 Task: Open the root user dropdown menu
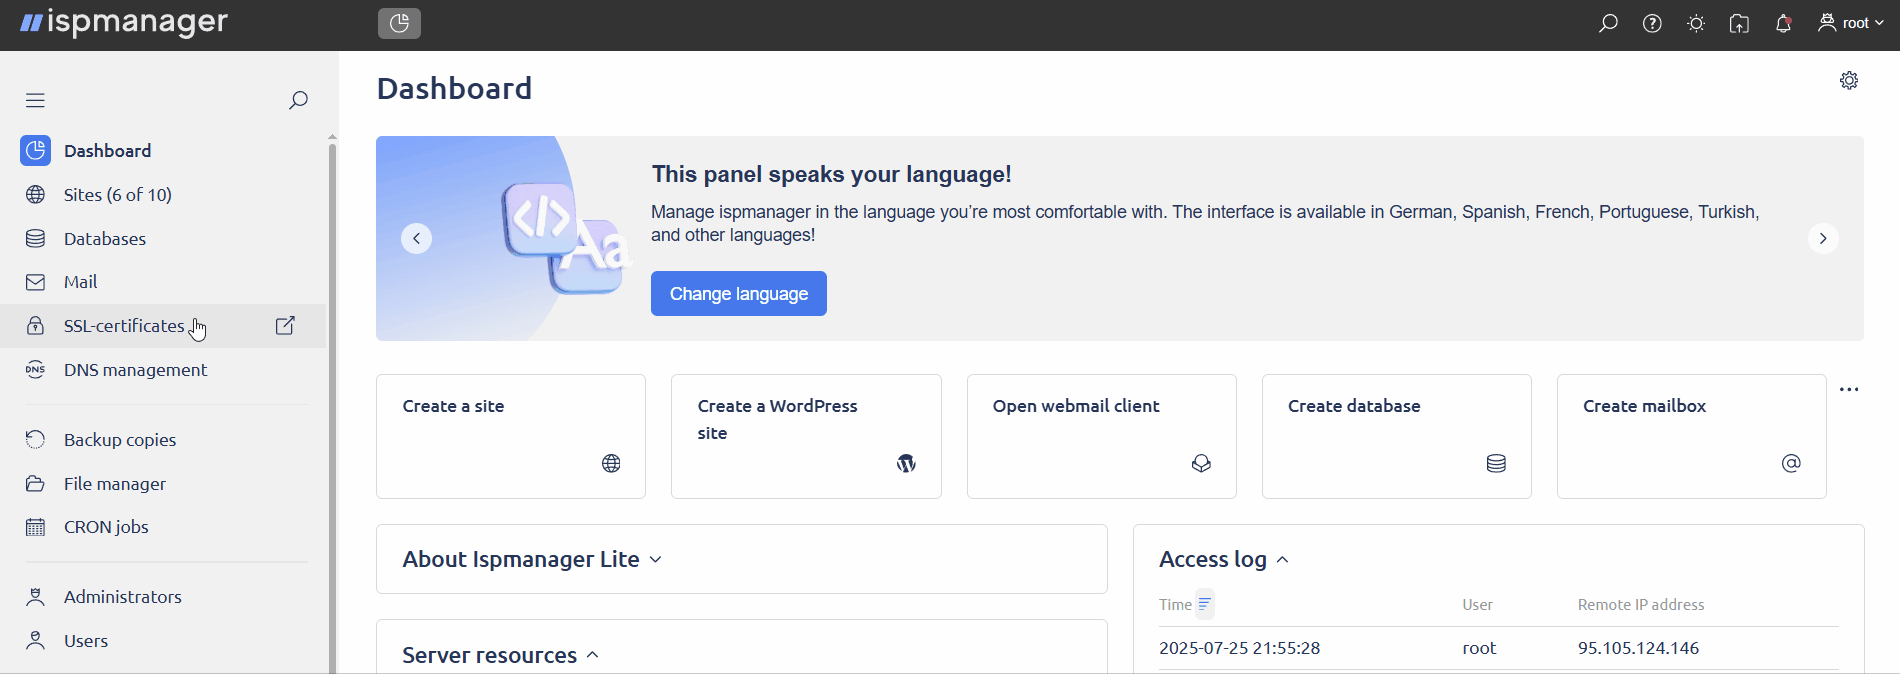coord(1851,23)
